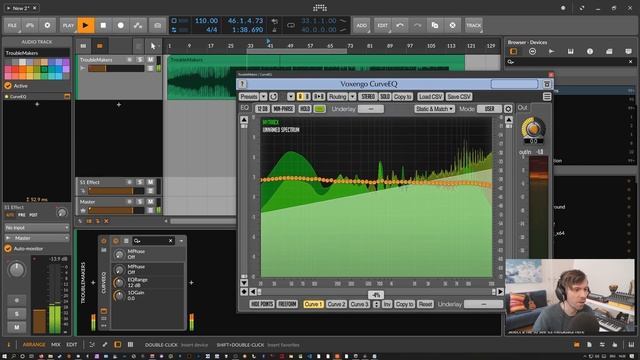The width and height of the screenshot is (640, 360).
Task: Open the Master output dropdown
Action: 37,238
